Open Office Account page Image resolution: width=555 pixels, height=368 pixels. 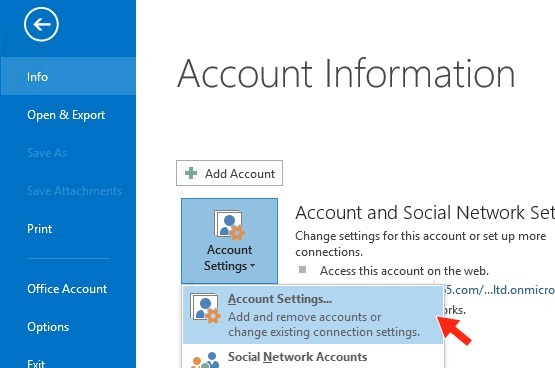67,289
